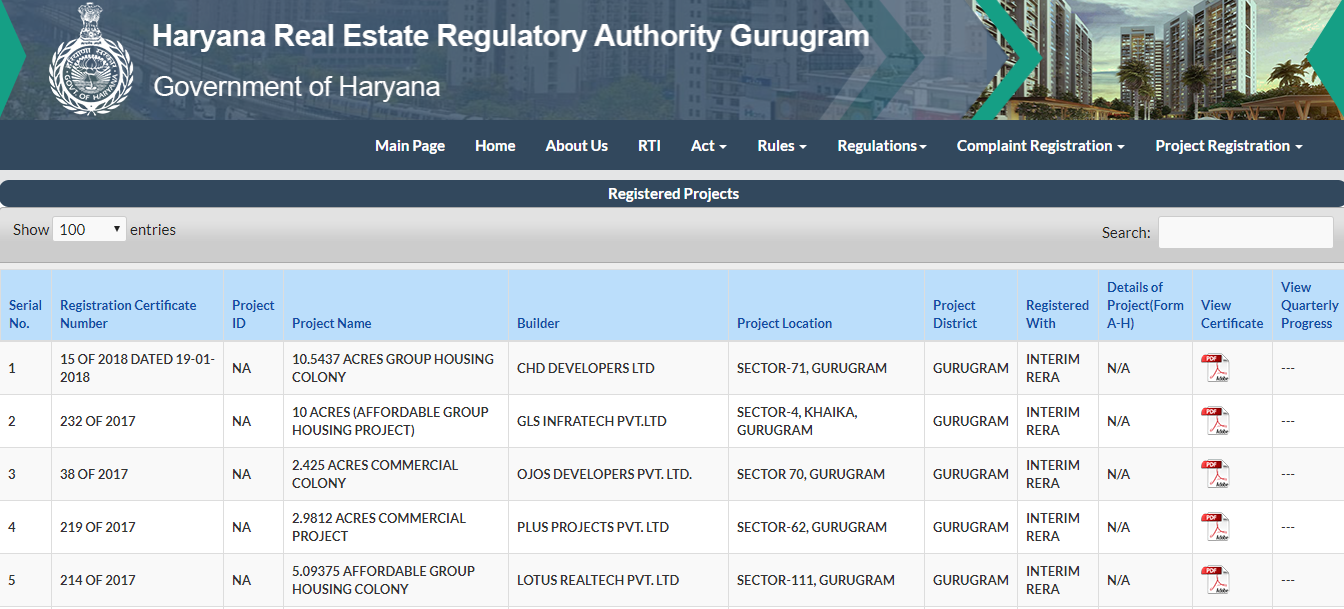Open PDF certificate for PLUS PROJECTS PVT. LTD
Screen dimensions: 1344x609
click(x=1218, y=526)
